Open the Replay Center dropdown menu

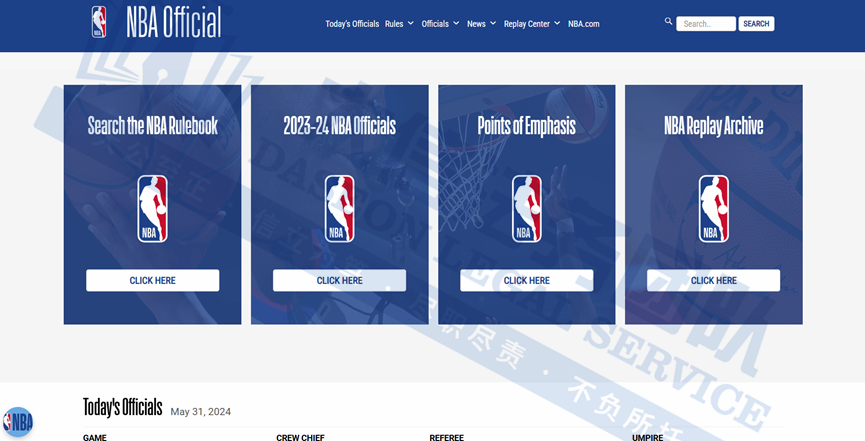click(x=532, y=24)
